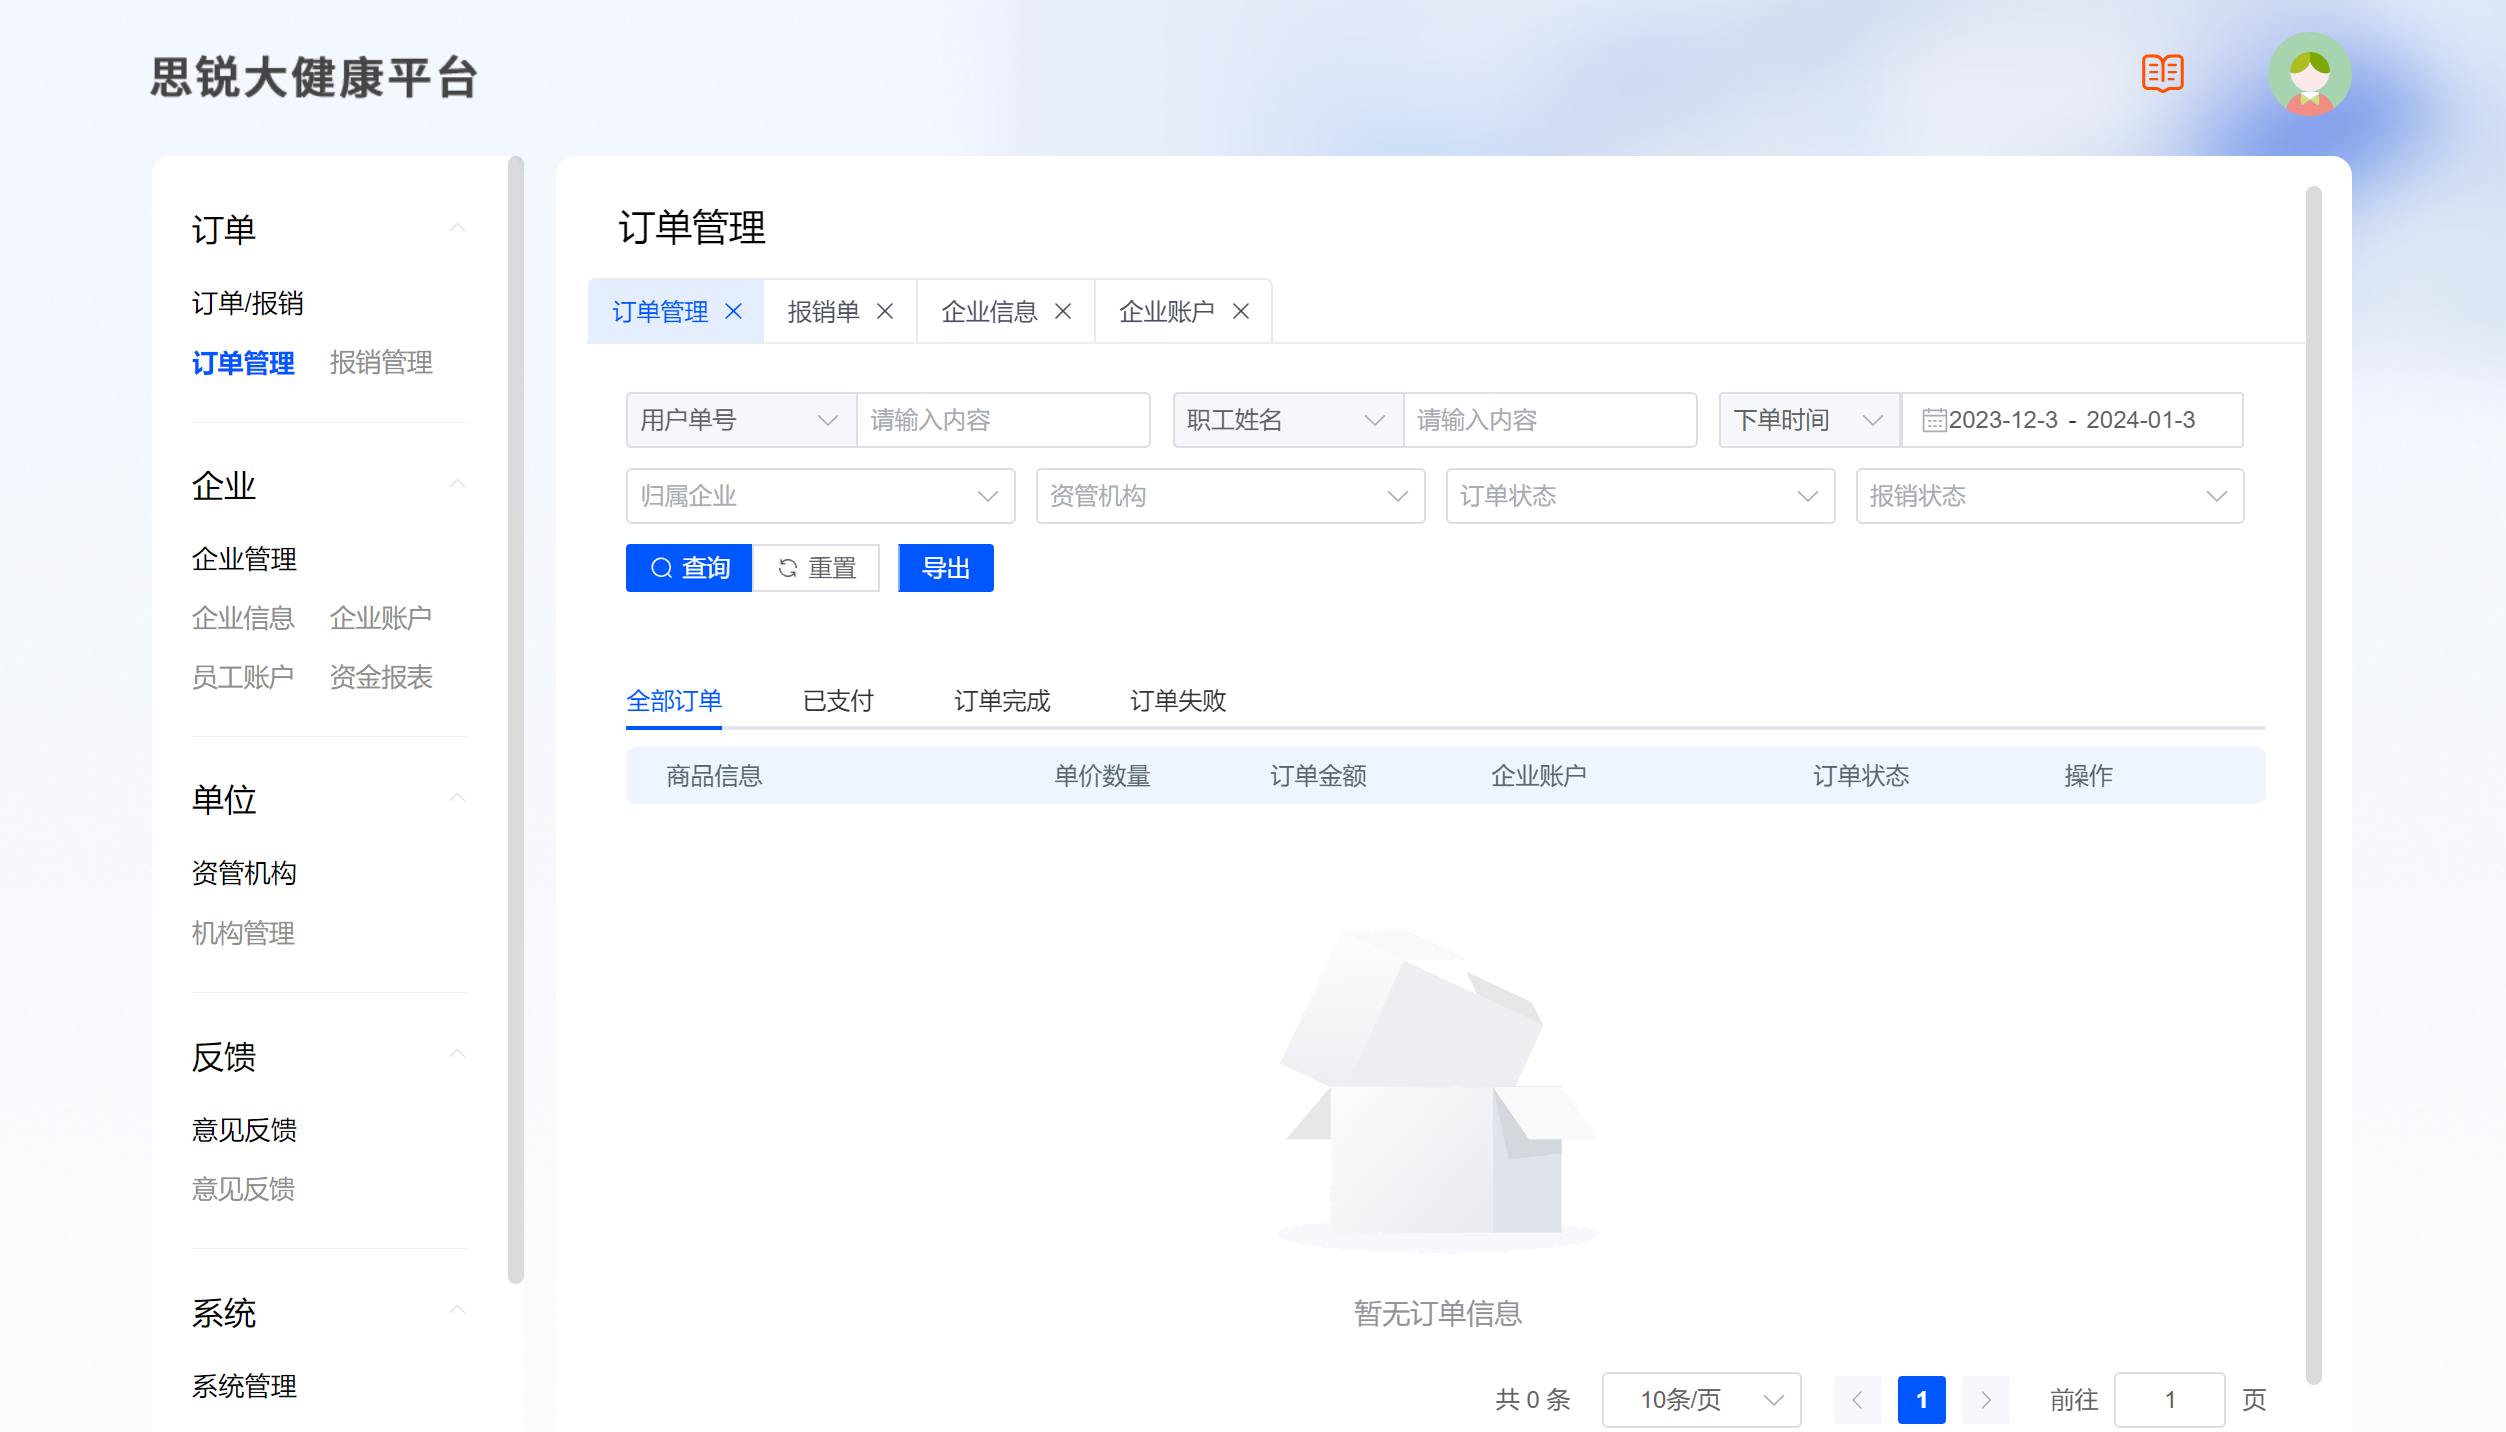Click the 重置 reset button
This screenshot has width=2506, height=1432.
point(816,568)
